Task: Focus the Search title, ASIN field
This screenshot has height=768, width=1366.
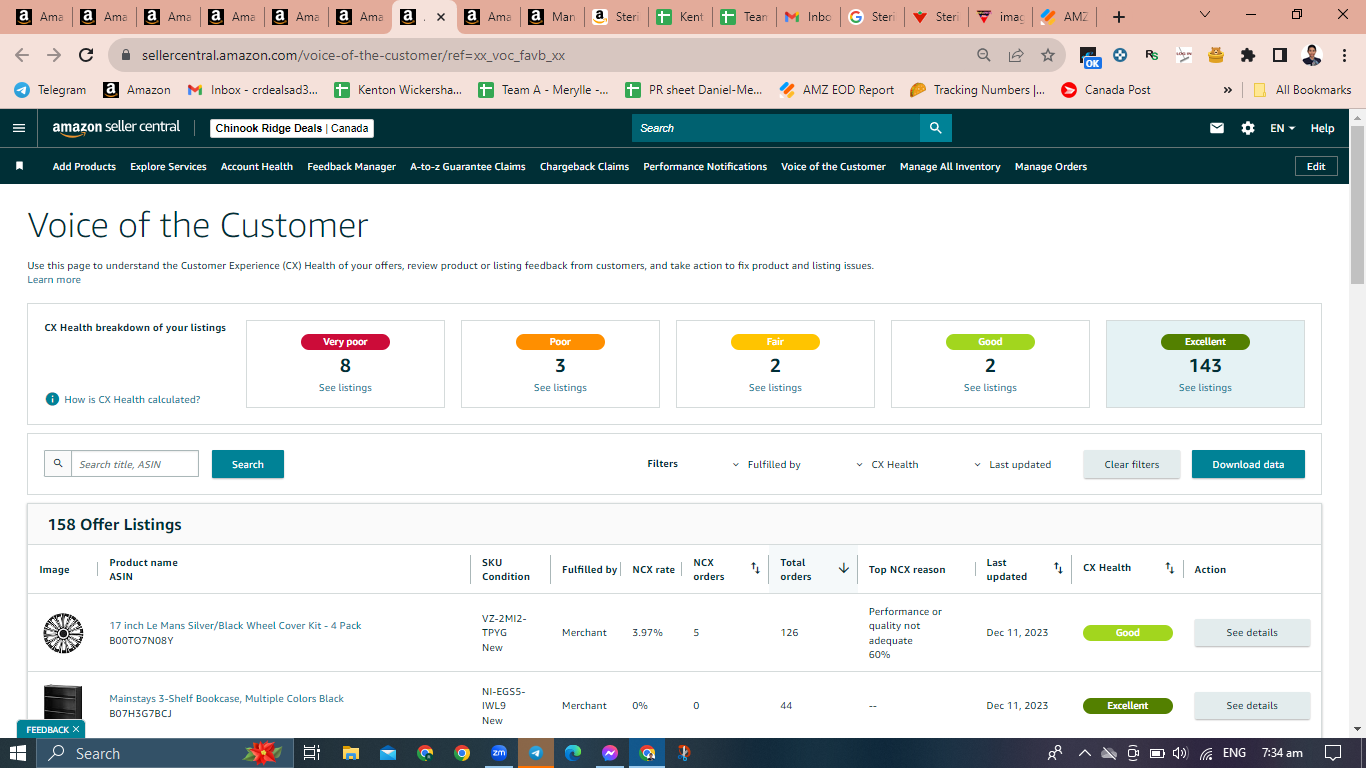Action: 135,464
